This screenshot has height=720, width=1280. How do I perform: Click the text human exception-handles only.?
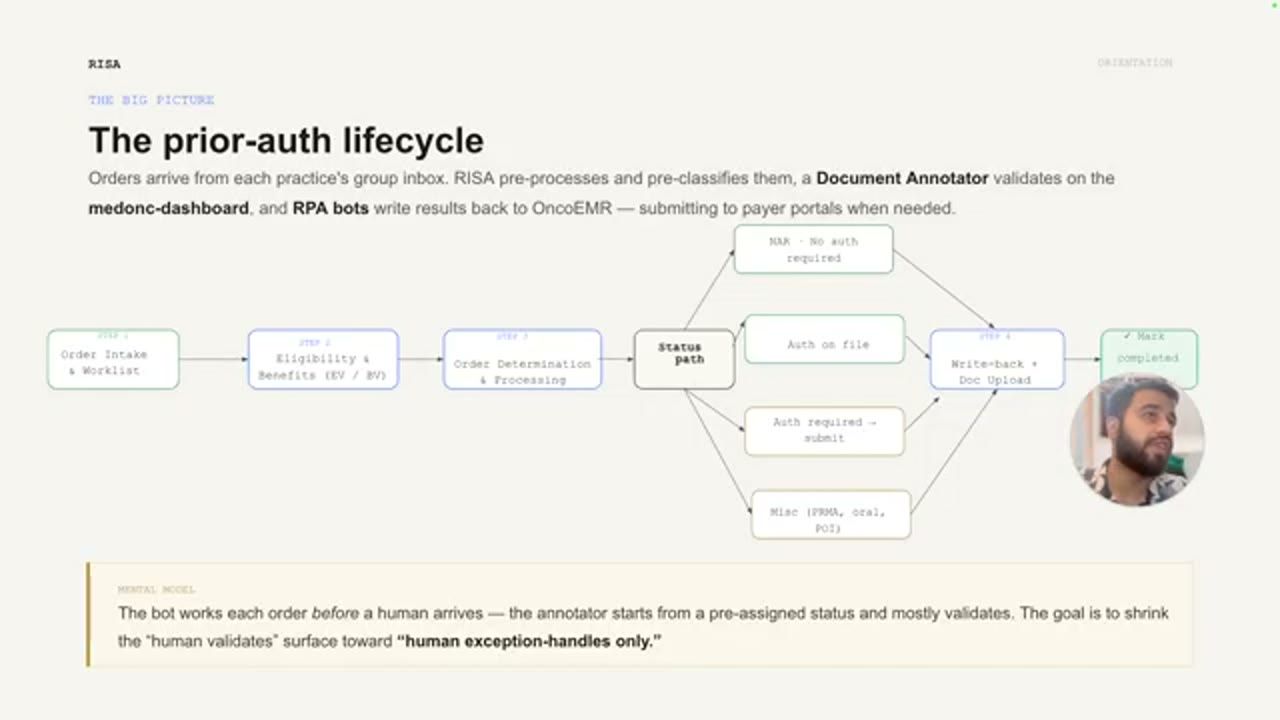[530, 641]
